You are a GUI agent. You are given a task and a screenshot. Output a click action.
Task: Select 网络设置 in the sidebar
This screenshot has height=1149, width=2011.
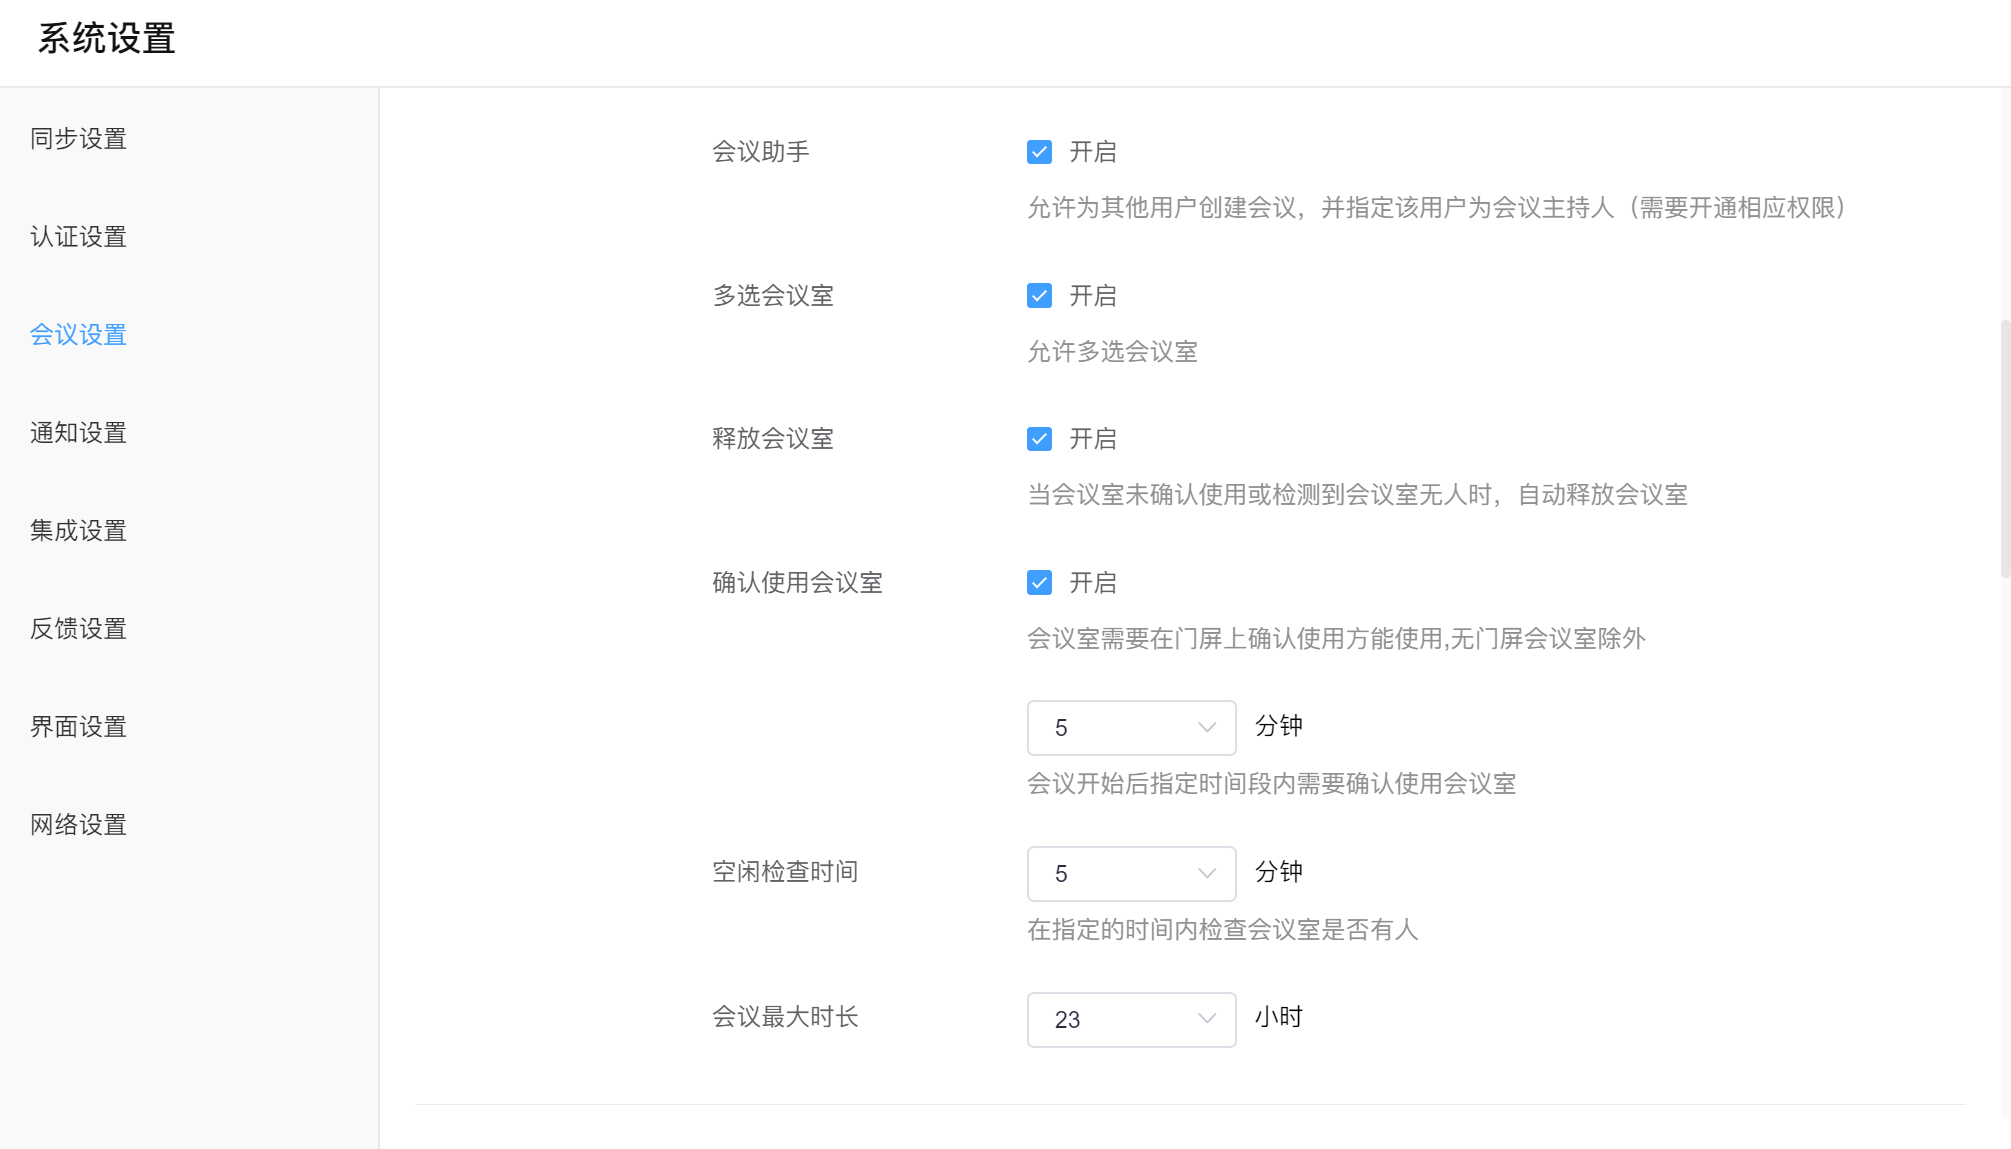click(x=78, y=825)
